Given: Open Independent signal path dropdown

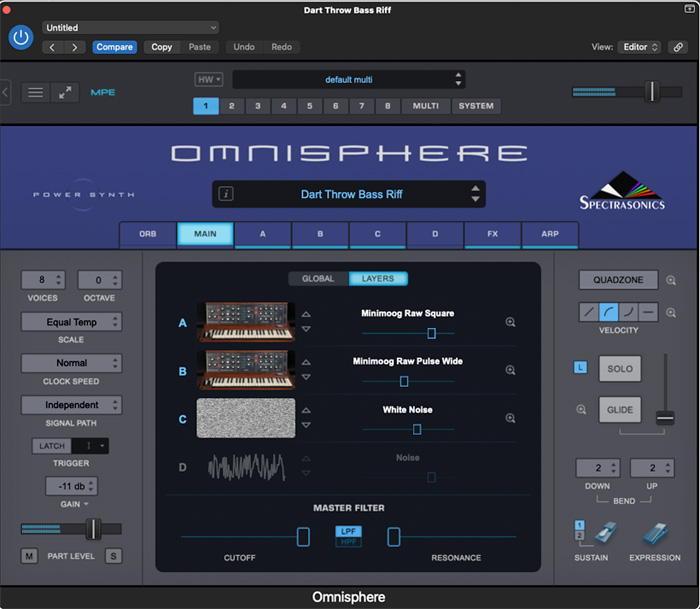Looking at the screenshot, I should (x=71, y=405).
